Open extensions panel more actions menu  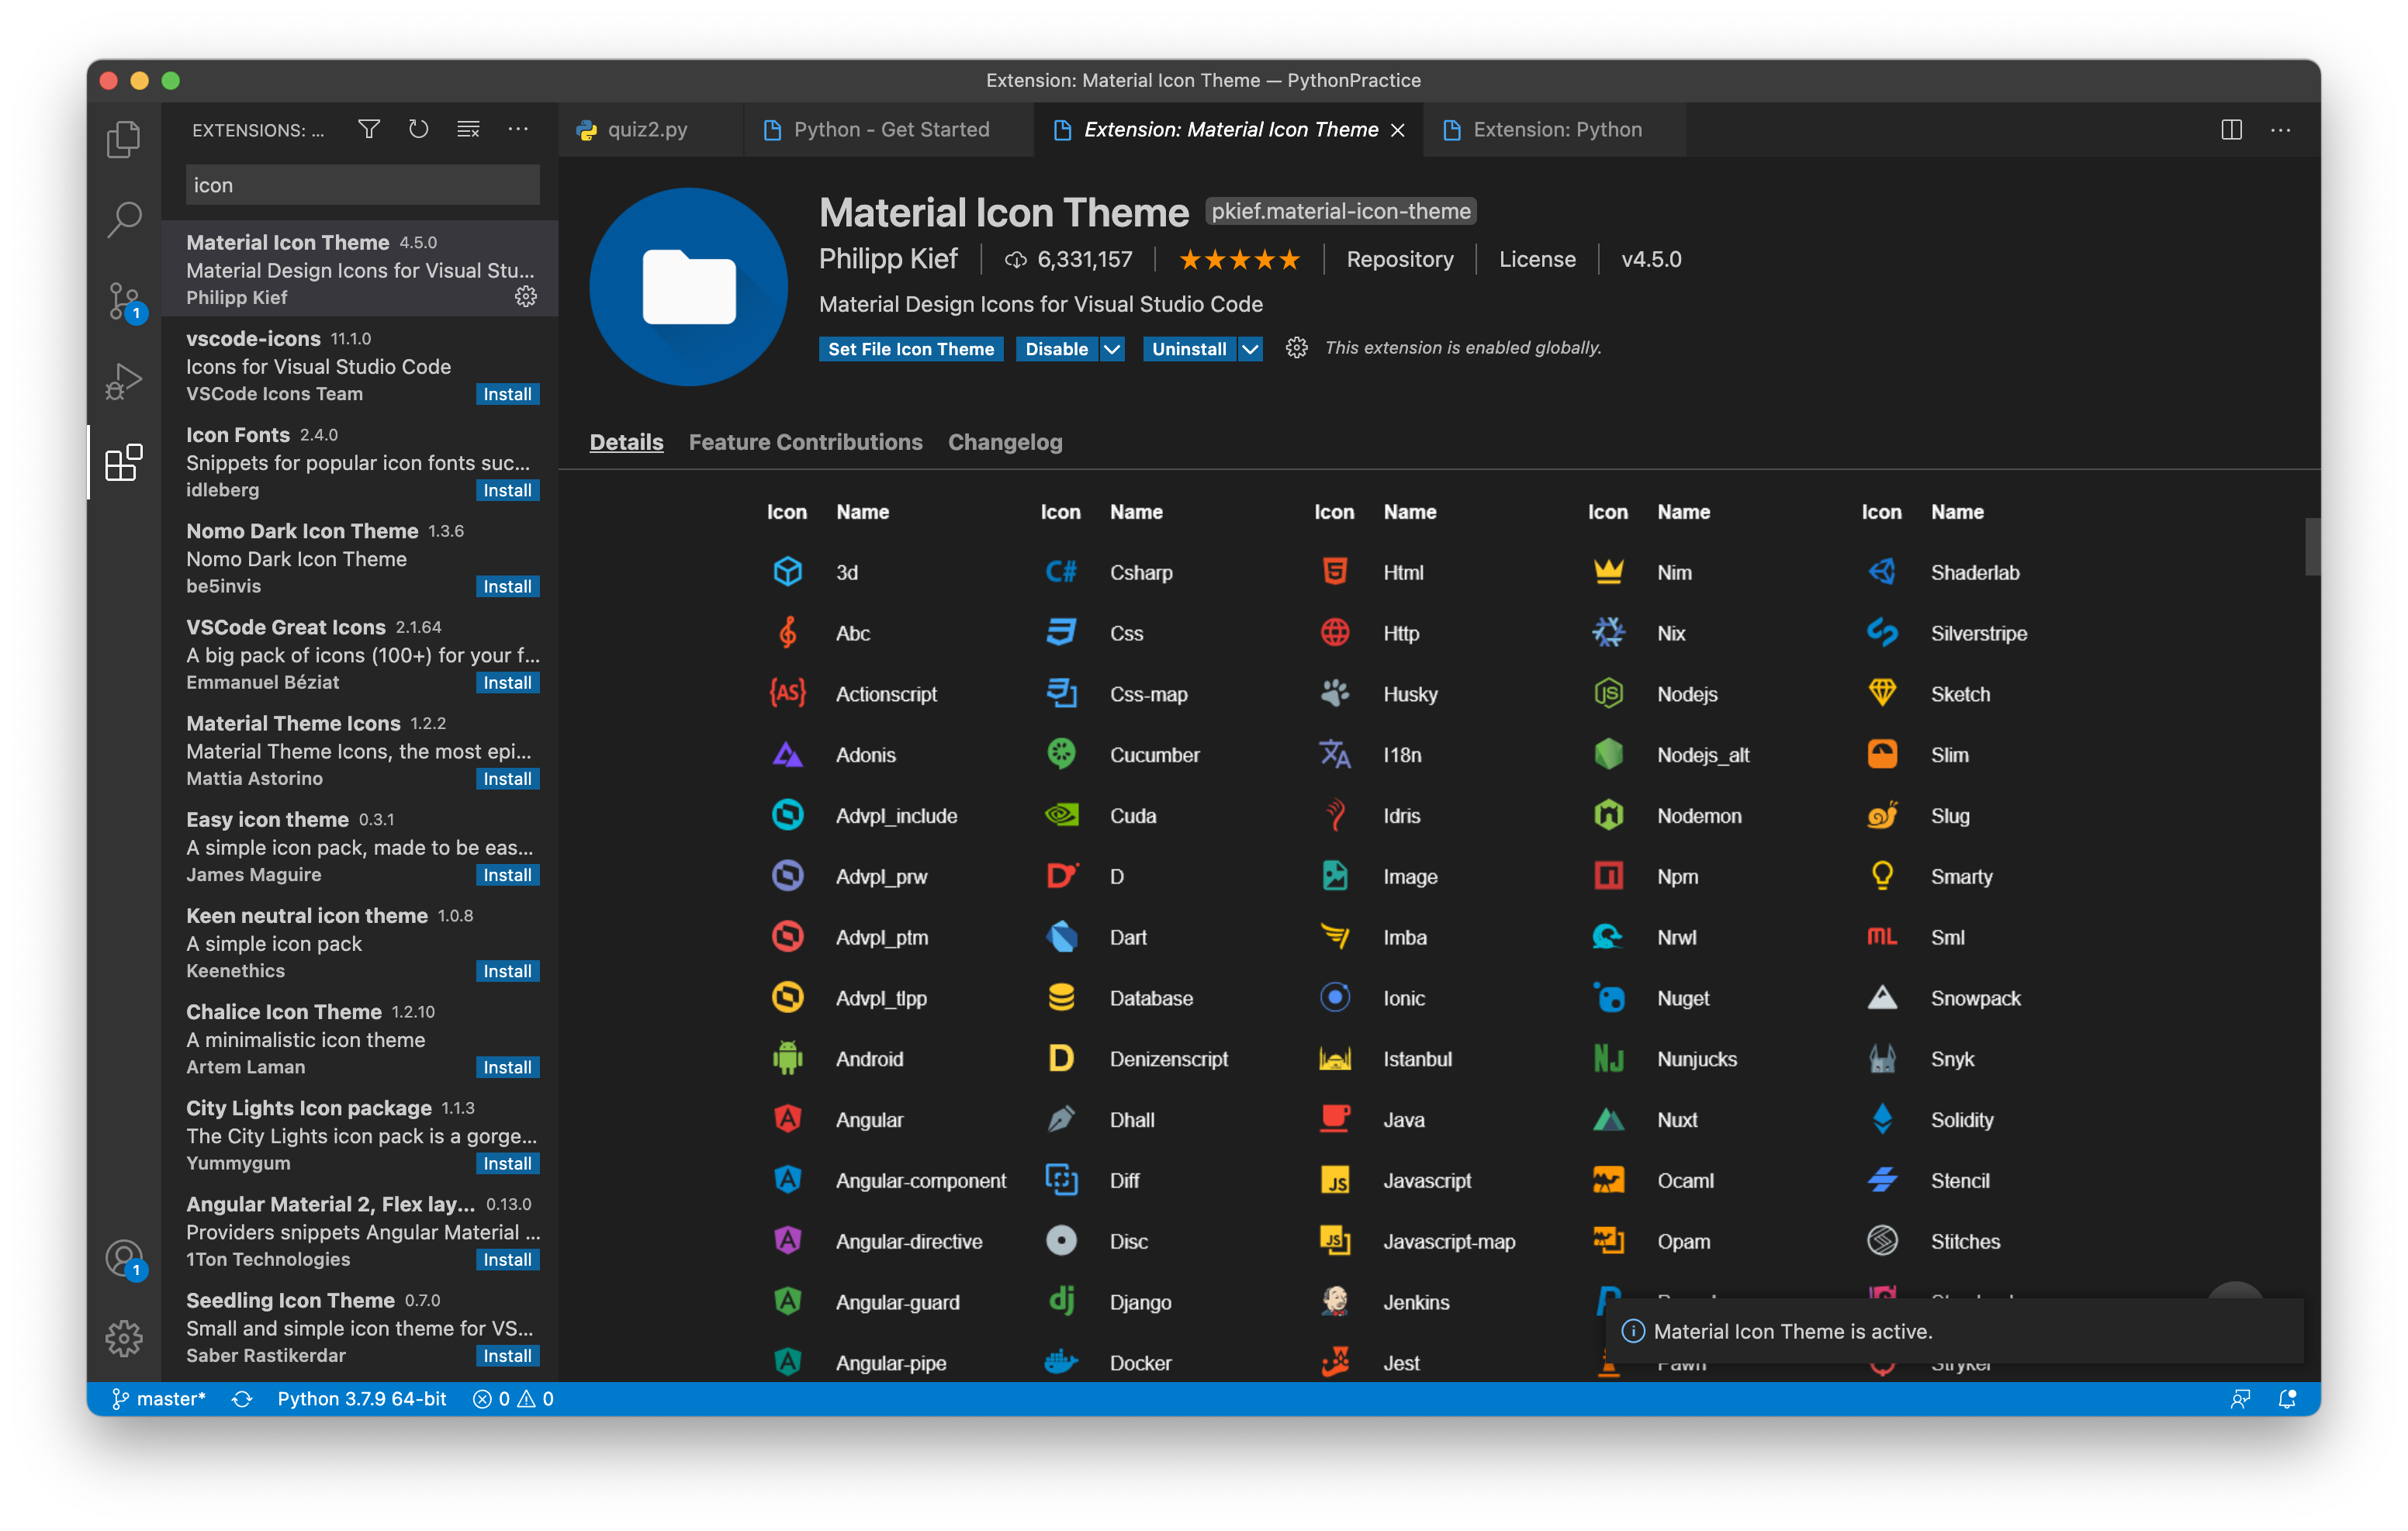[x=518, y=129]
